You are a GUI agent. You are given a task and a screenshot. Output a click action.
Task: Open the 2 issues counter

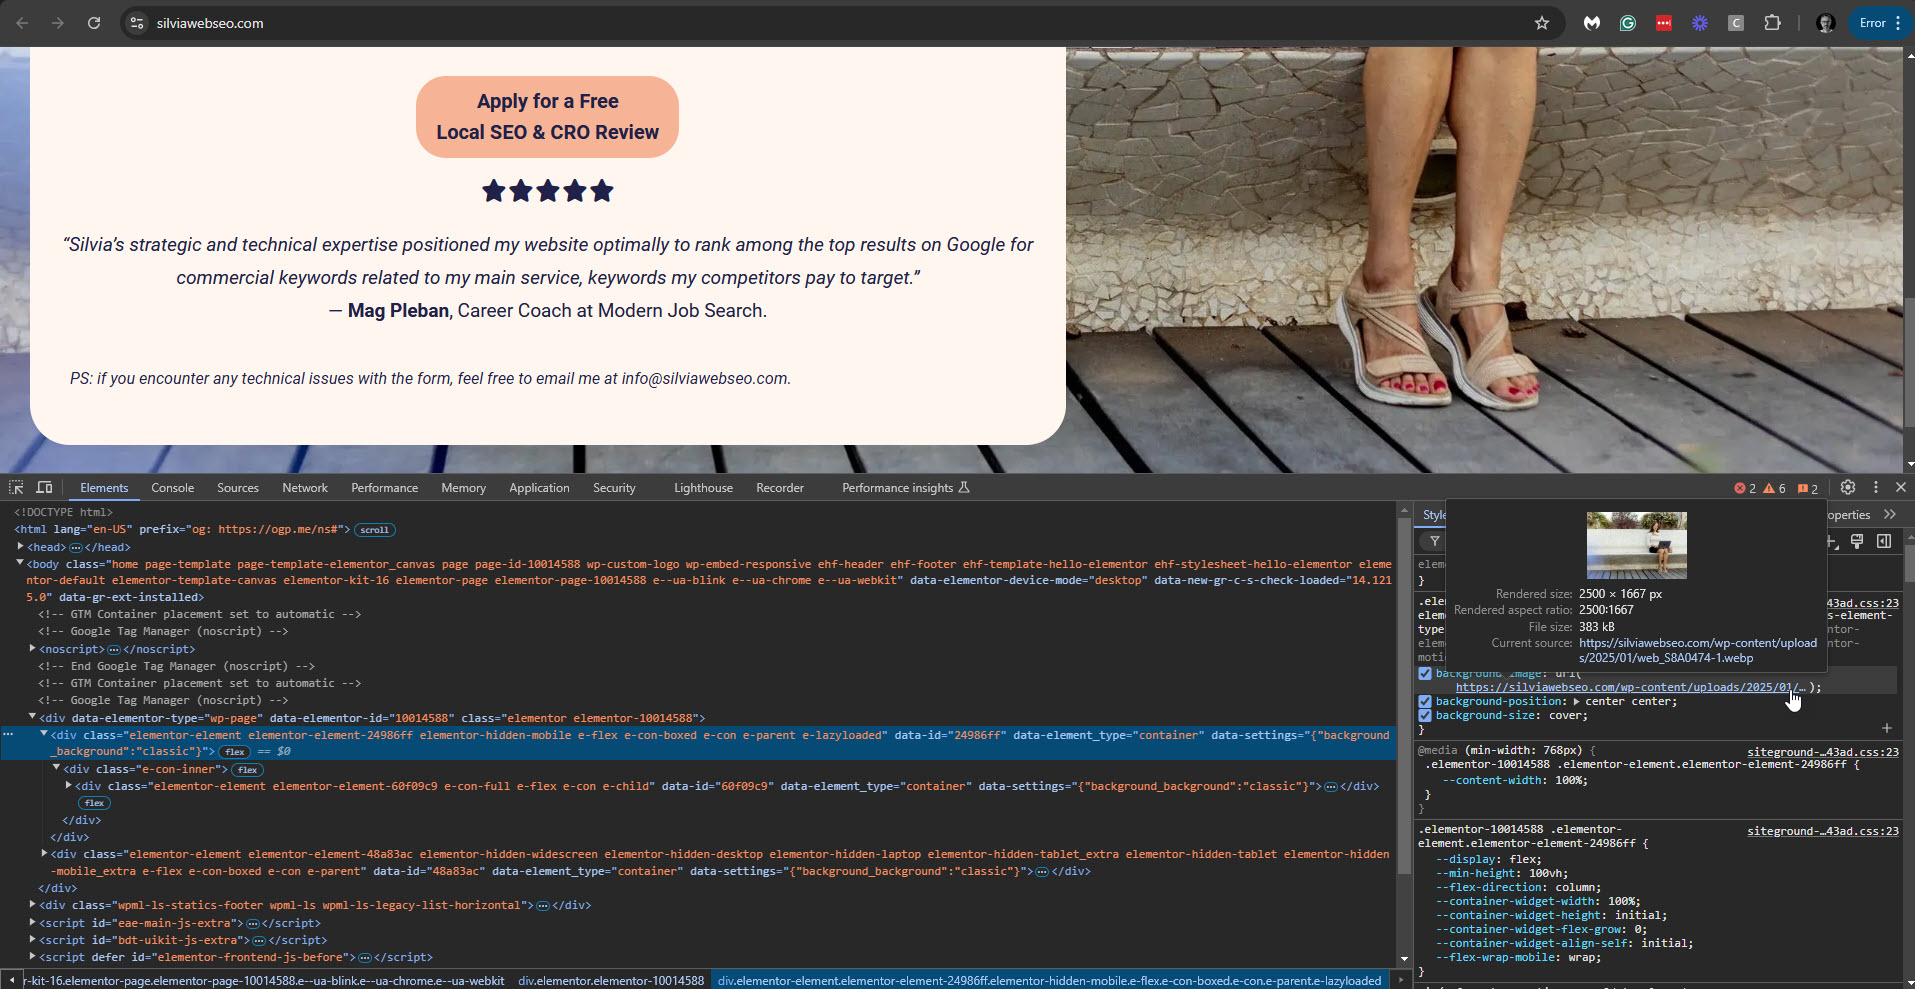(x=1808, y=488)
